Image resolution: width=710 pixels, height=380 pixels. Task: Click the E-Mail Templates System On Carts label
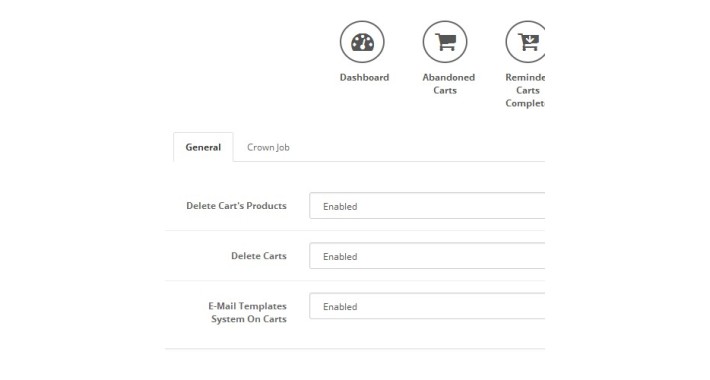pyautogui.click(x=248, y=313)
